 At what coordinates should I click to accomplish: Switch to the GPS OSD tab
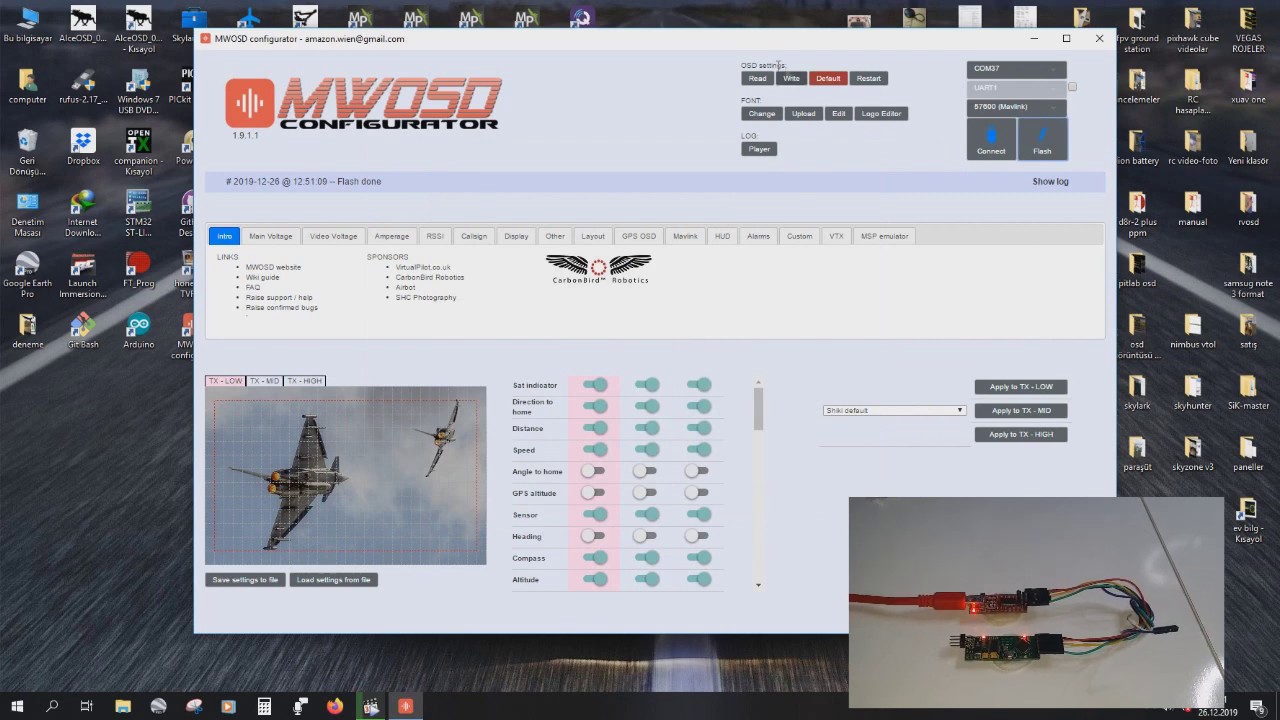(x=639, y=236)
